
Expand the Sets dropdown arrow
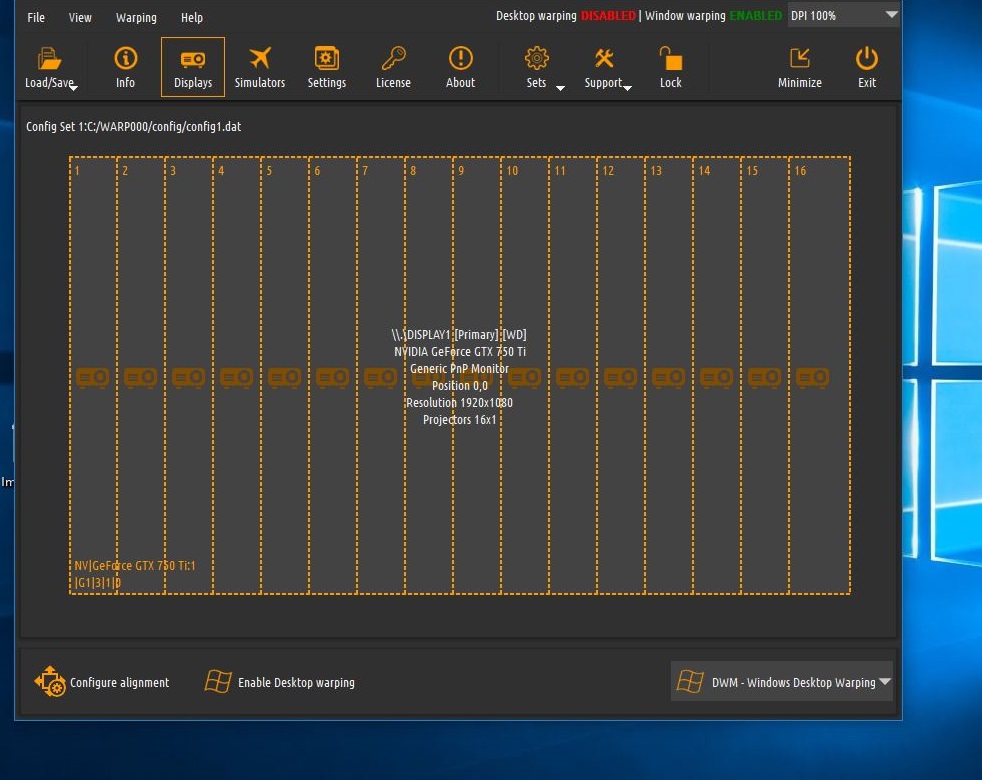[561, 88]
